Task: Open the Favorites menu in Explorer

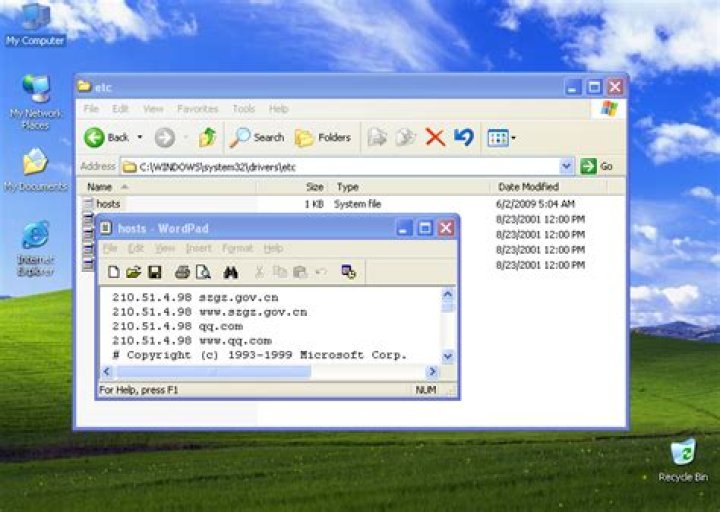Action: pos(197,108)
